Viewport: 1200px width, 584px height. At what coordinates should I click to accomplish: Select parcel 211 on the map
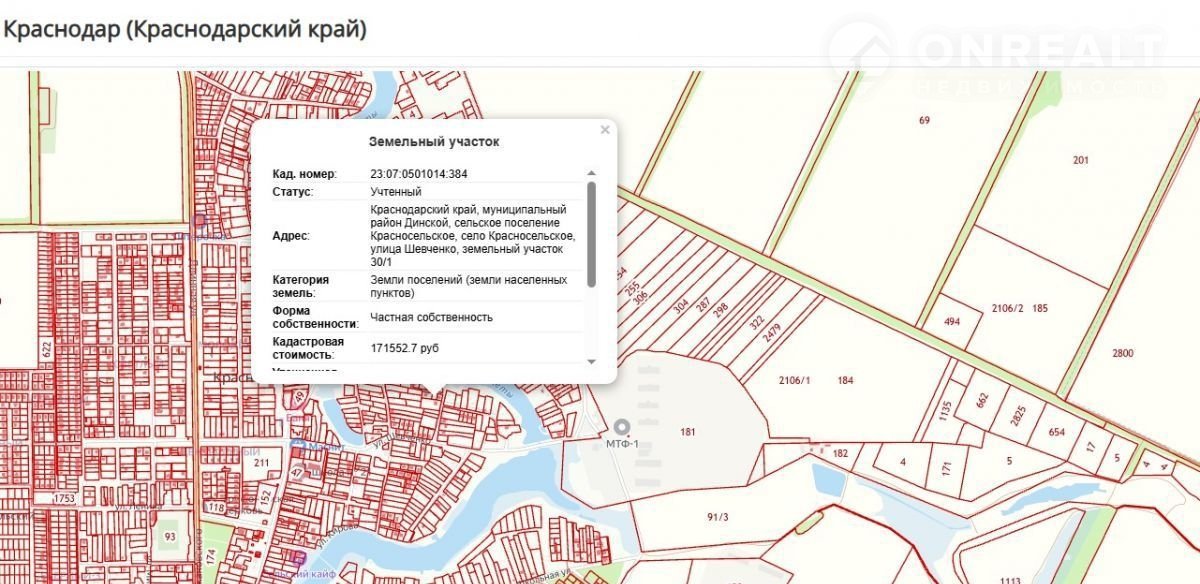(262, 463)
